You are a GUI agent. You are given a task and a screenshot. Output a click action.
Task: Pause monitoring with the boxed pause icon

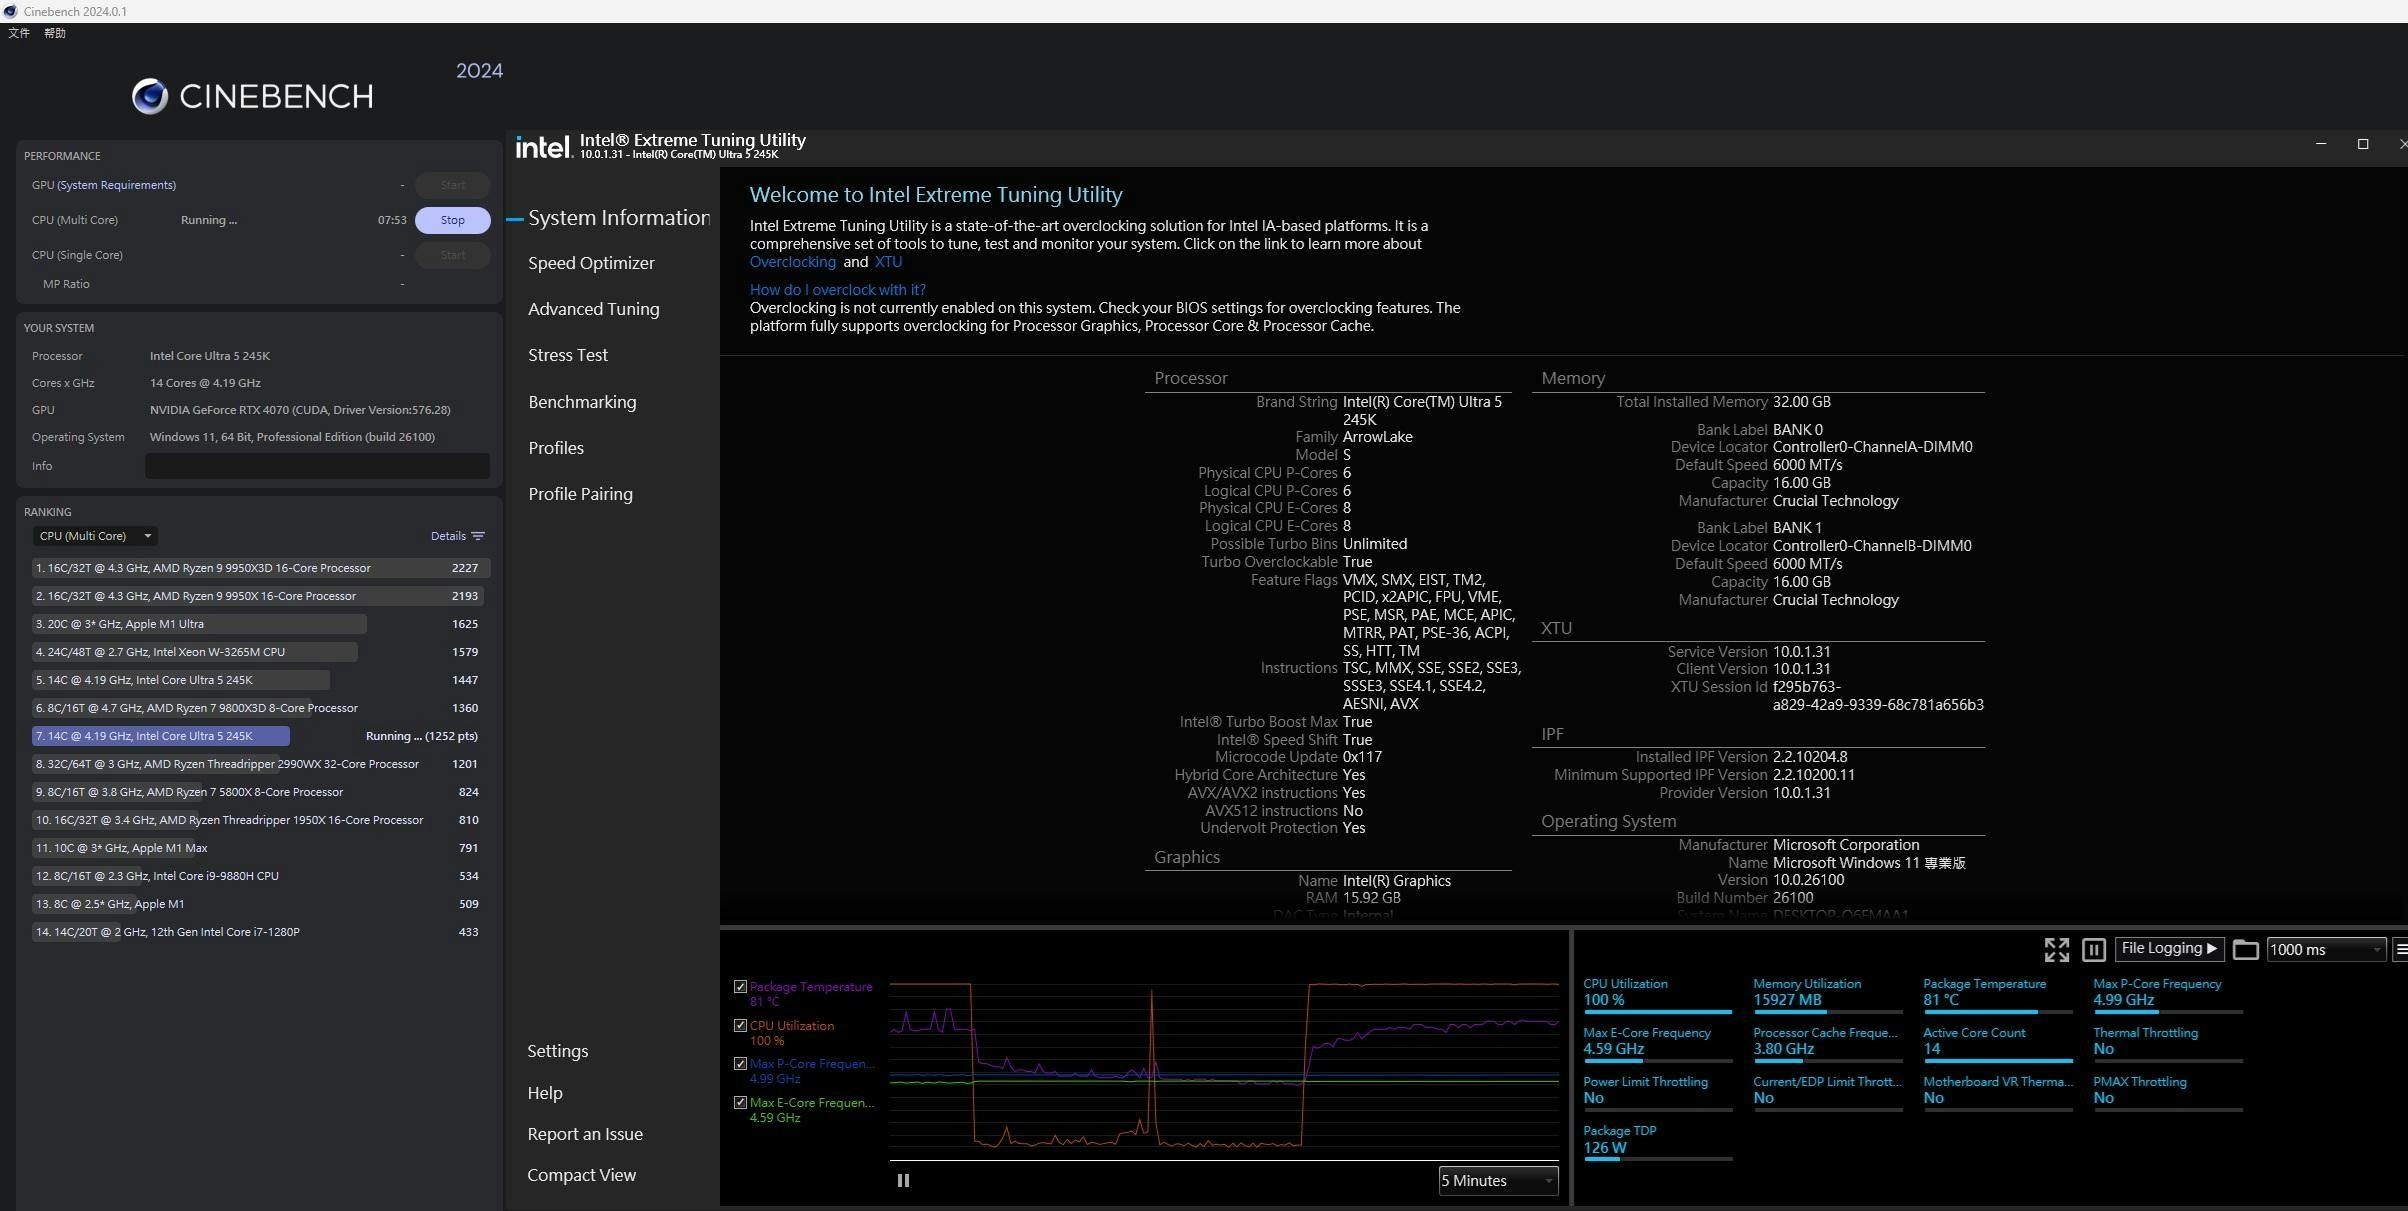(x=2093, y=950)
